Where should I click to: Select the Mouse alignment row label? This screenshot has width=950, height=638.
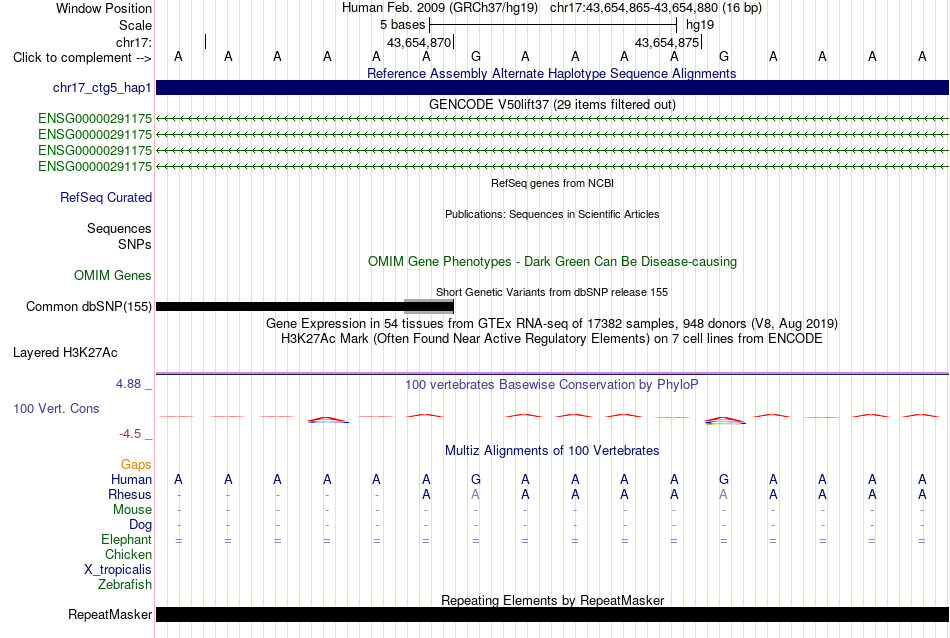click(132, 510)
